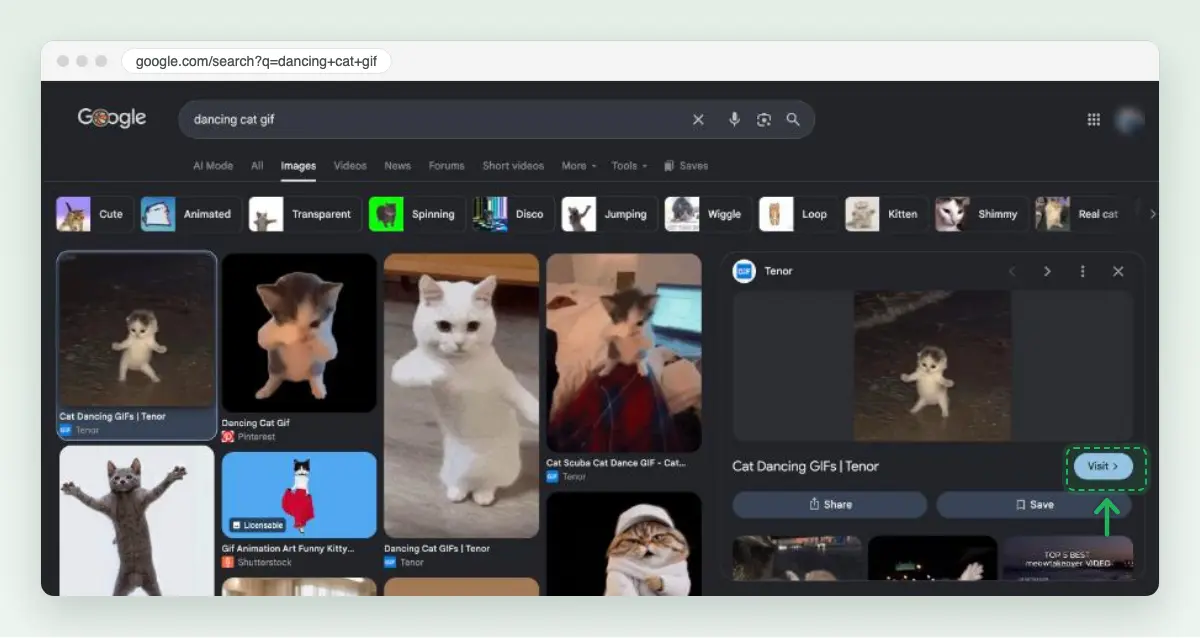
Task: Select the Loop filter chip
Action: [798, 214]
